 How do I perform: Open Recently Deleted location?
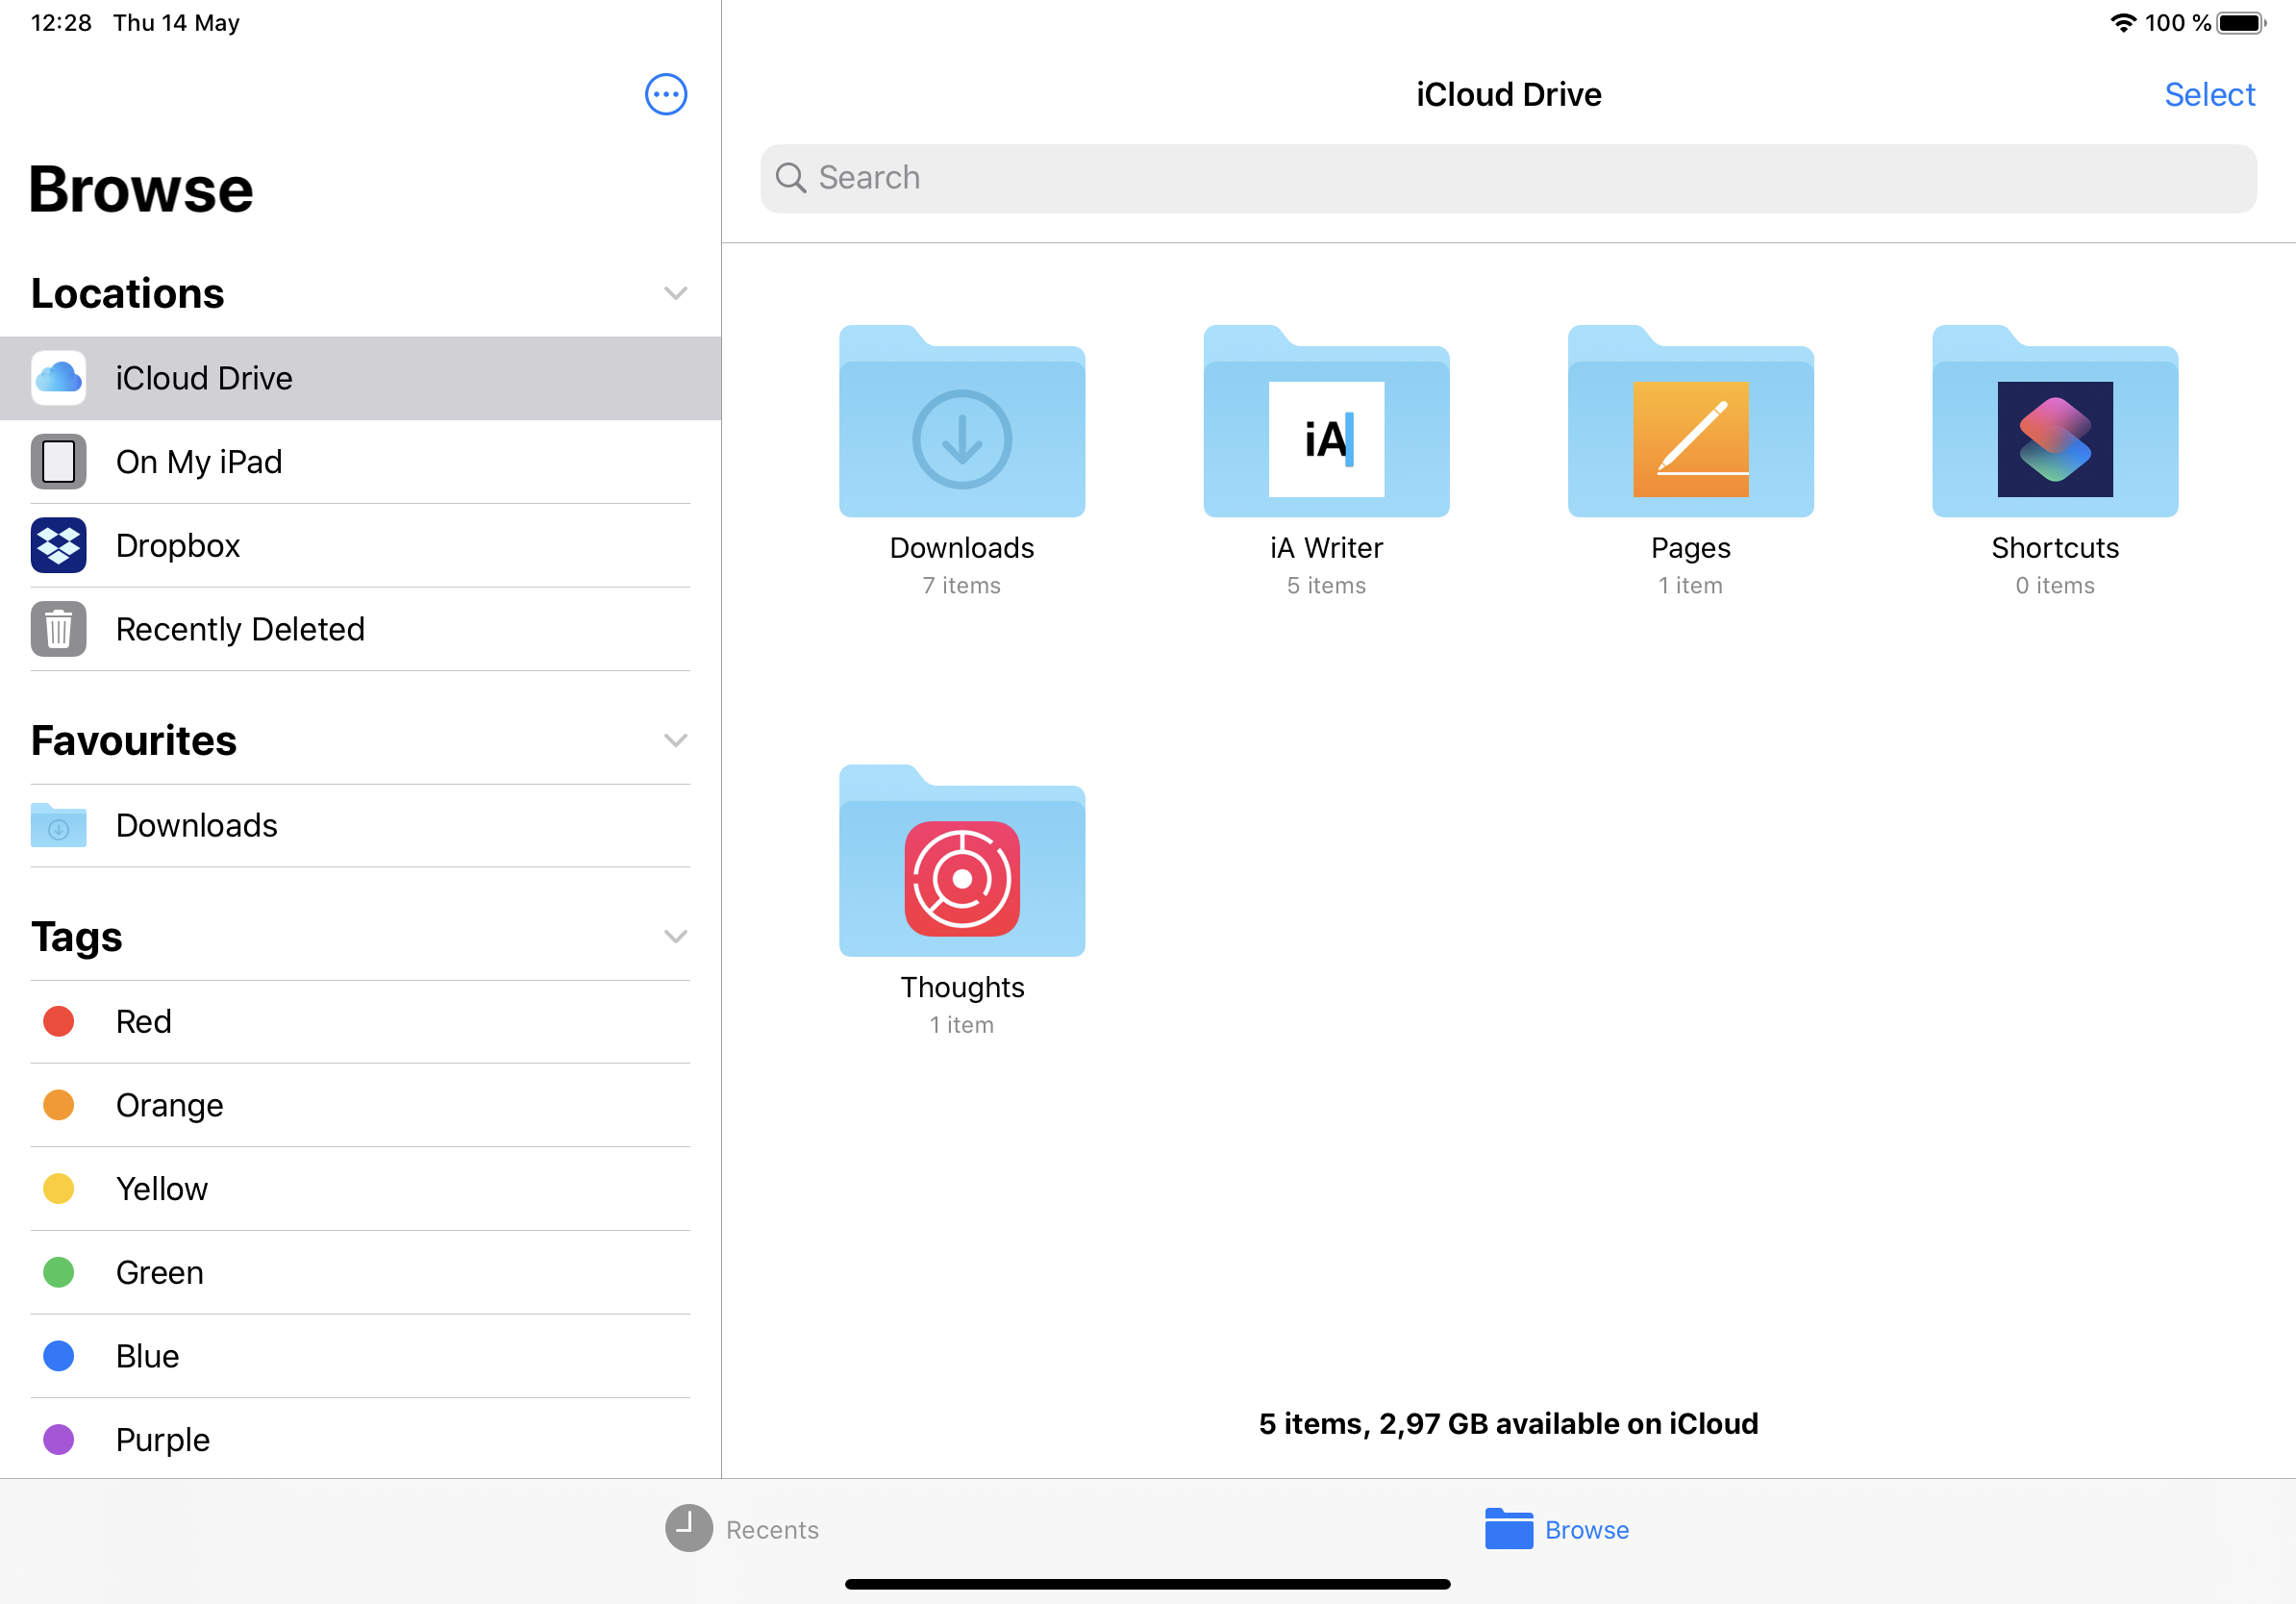pyautogui.click(x=360, y=629)
